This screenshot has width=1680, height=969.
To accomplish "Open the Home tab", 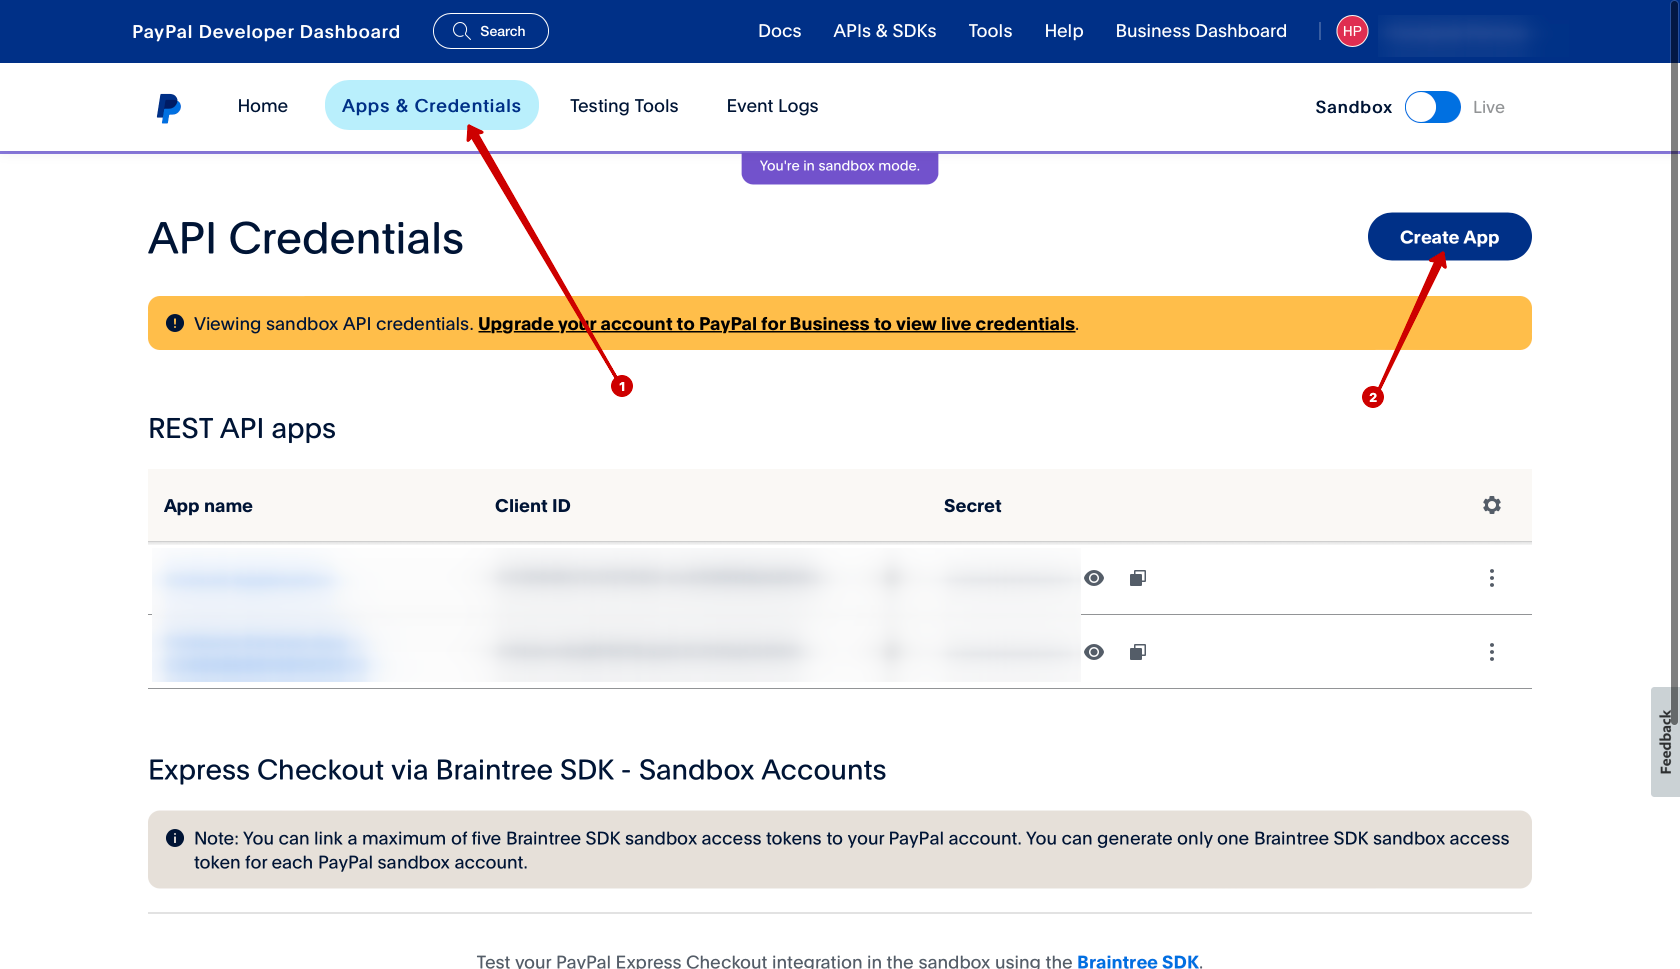I will [x=263, y=106].
